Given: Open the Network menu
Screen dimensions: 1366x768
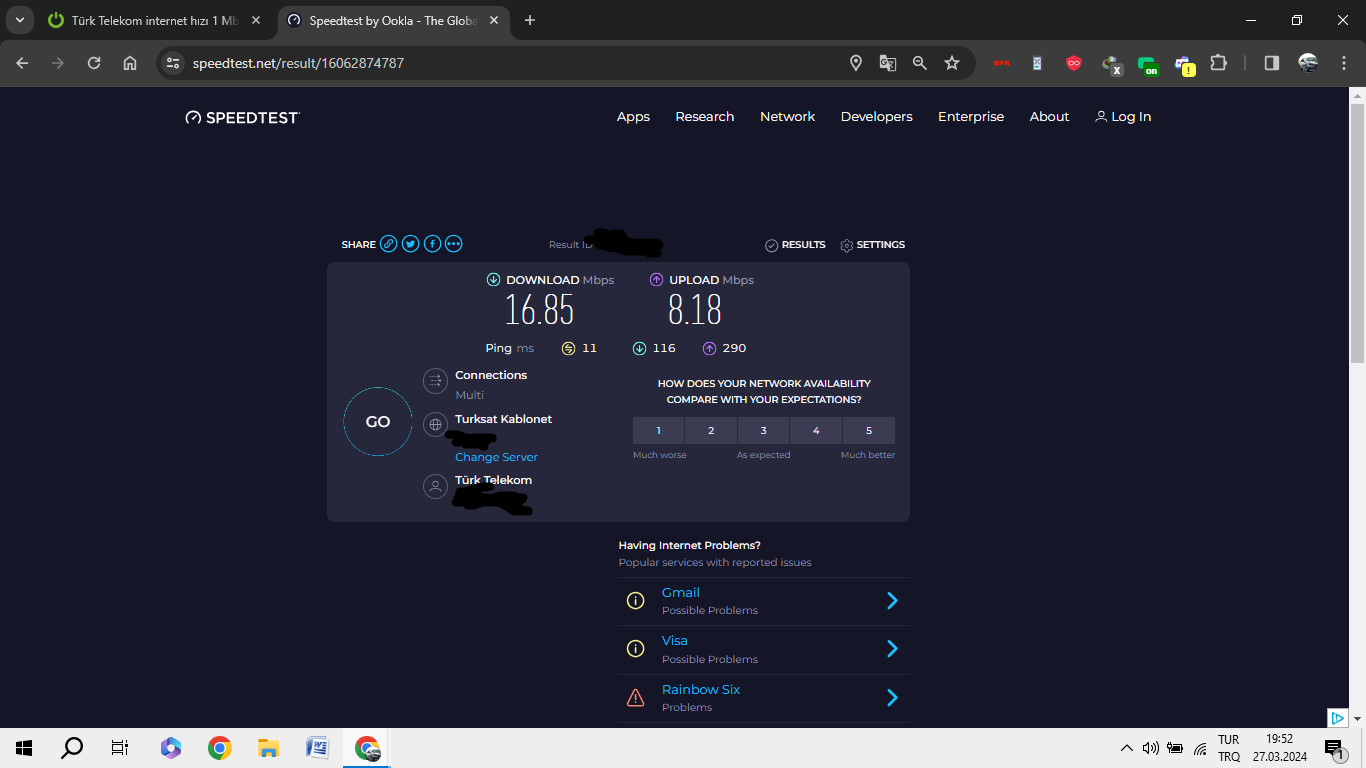Looking at the screenshot, I should (788, 117).
